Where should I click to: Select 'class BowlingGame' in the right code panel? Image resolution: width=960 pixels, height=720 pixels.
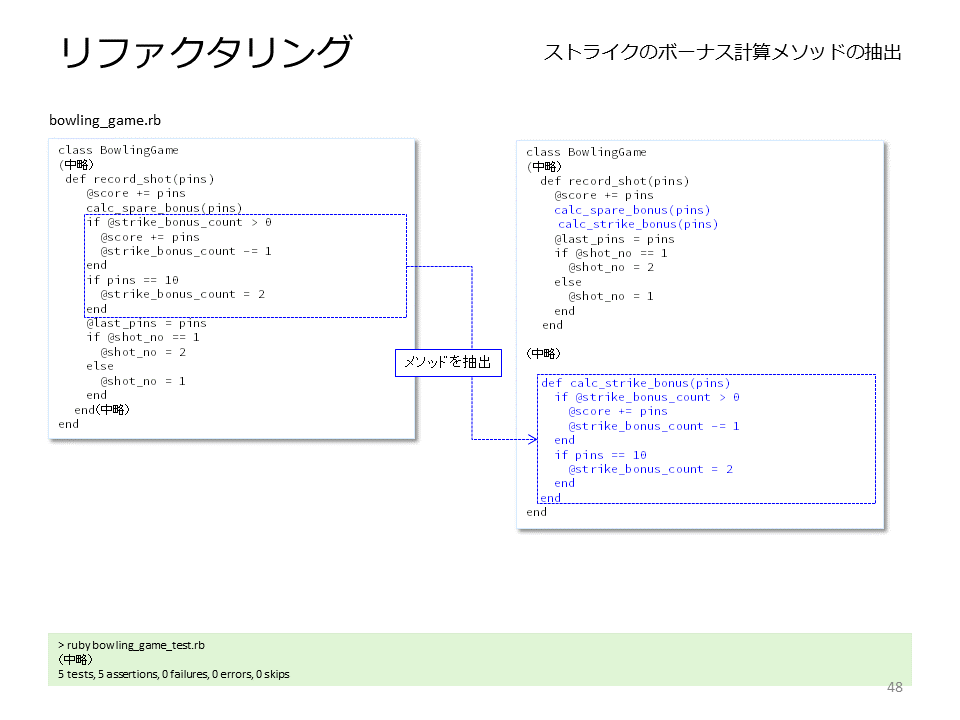586,152
